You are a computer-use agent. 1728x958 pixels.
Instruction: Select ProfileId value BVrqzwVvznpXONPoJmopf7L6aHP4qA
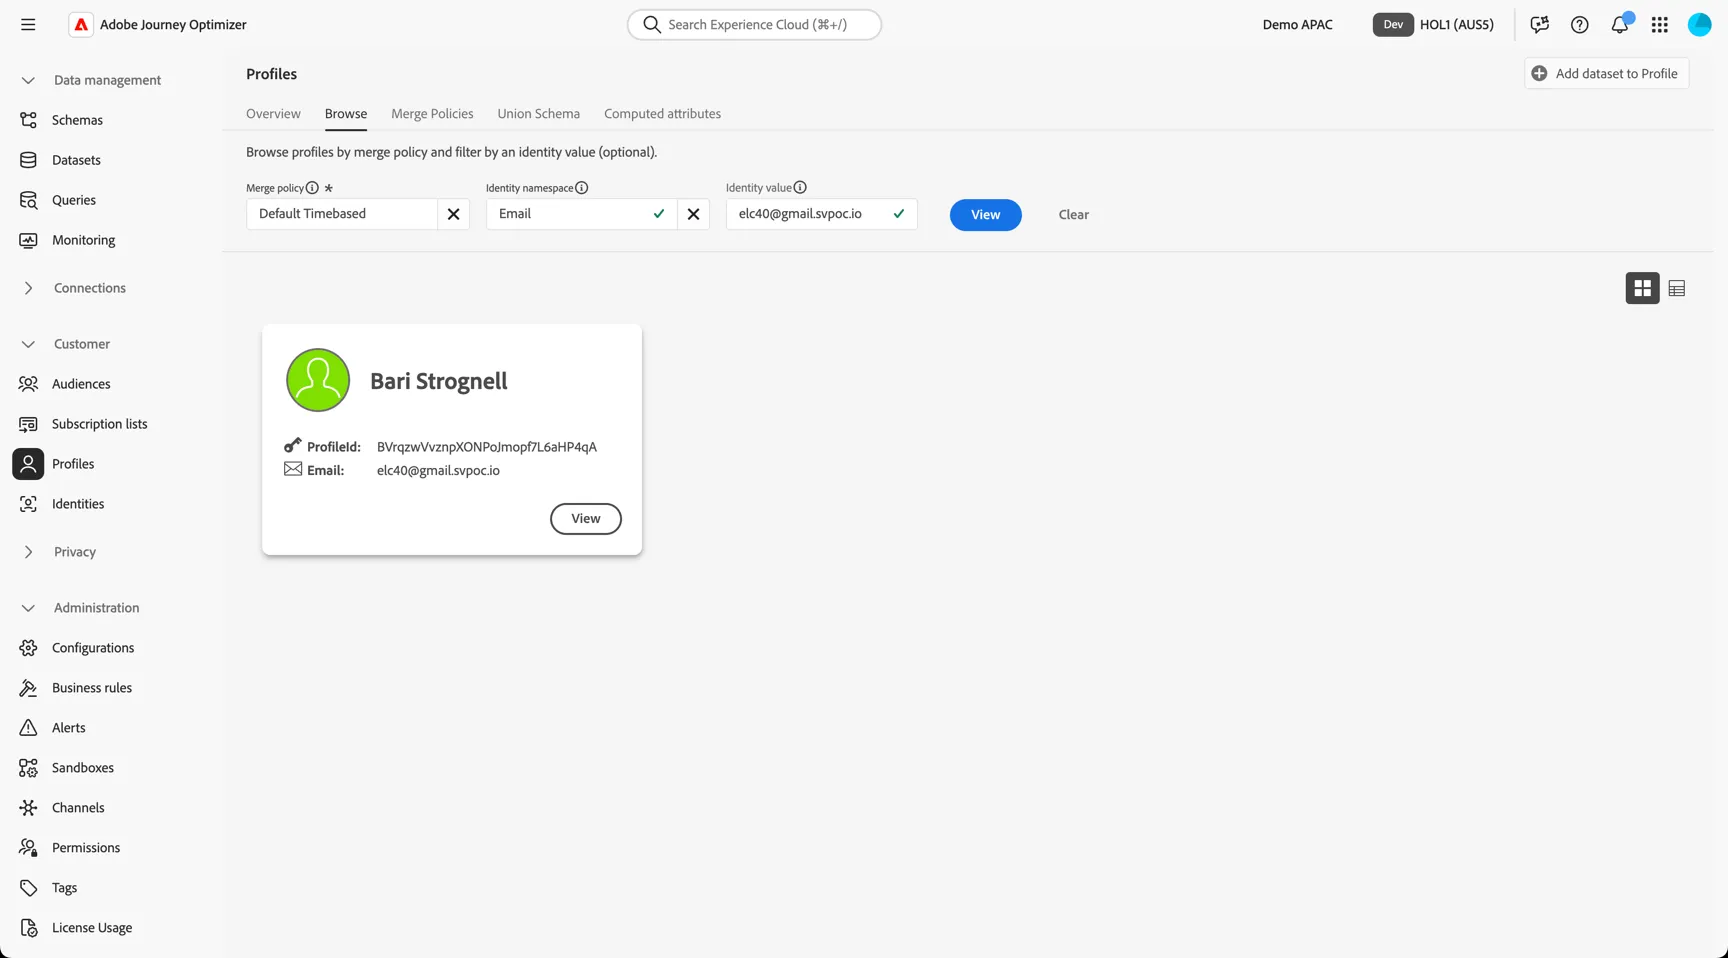click(487, 447)
